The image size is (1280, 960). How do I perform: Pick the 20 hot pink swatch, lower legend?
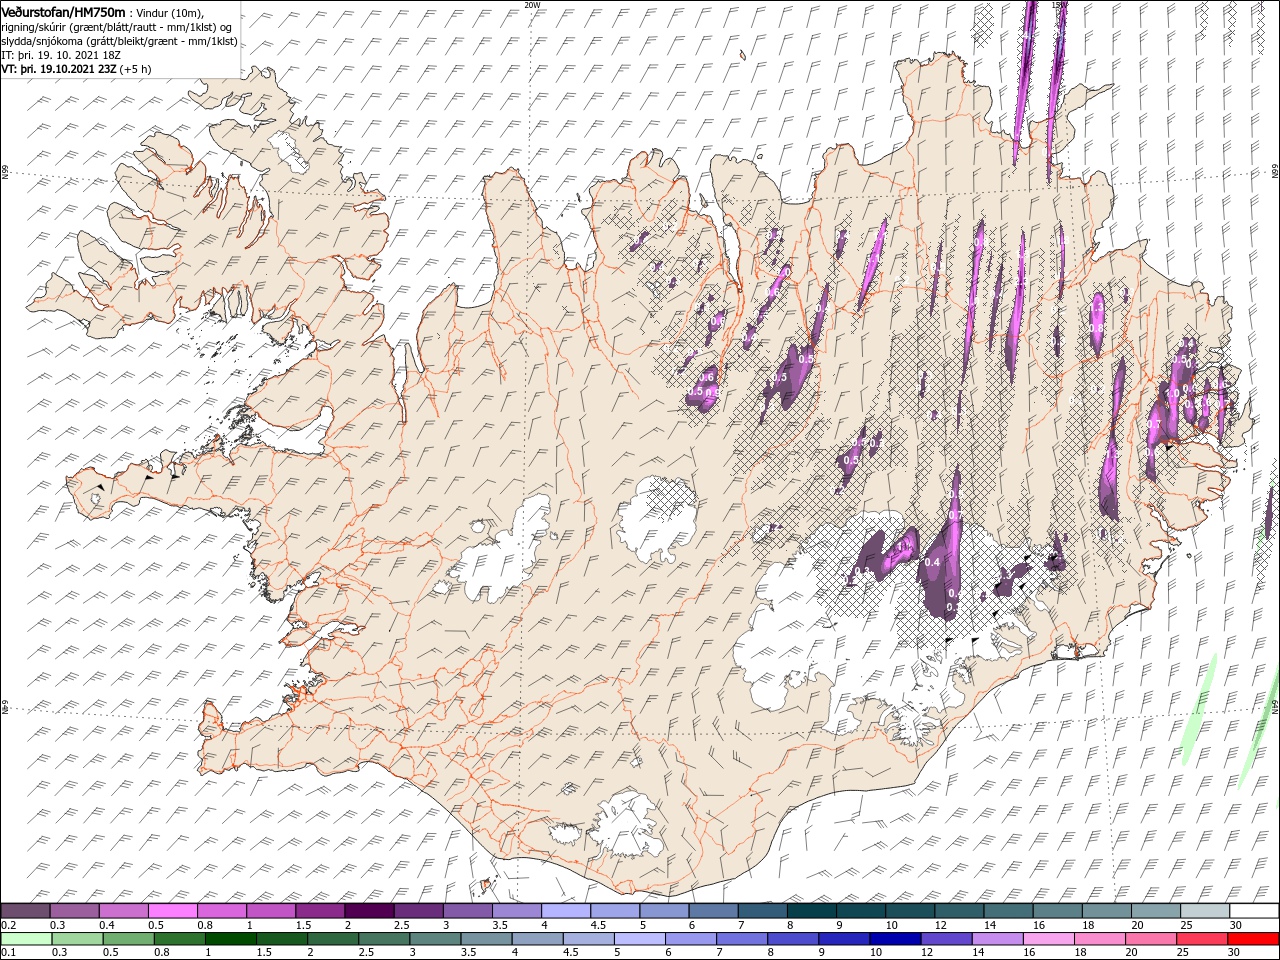pos(1152,939)
